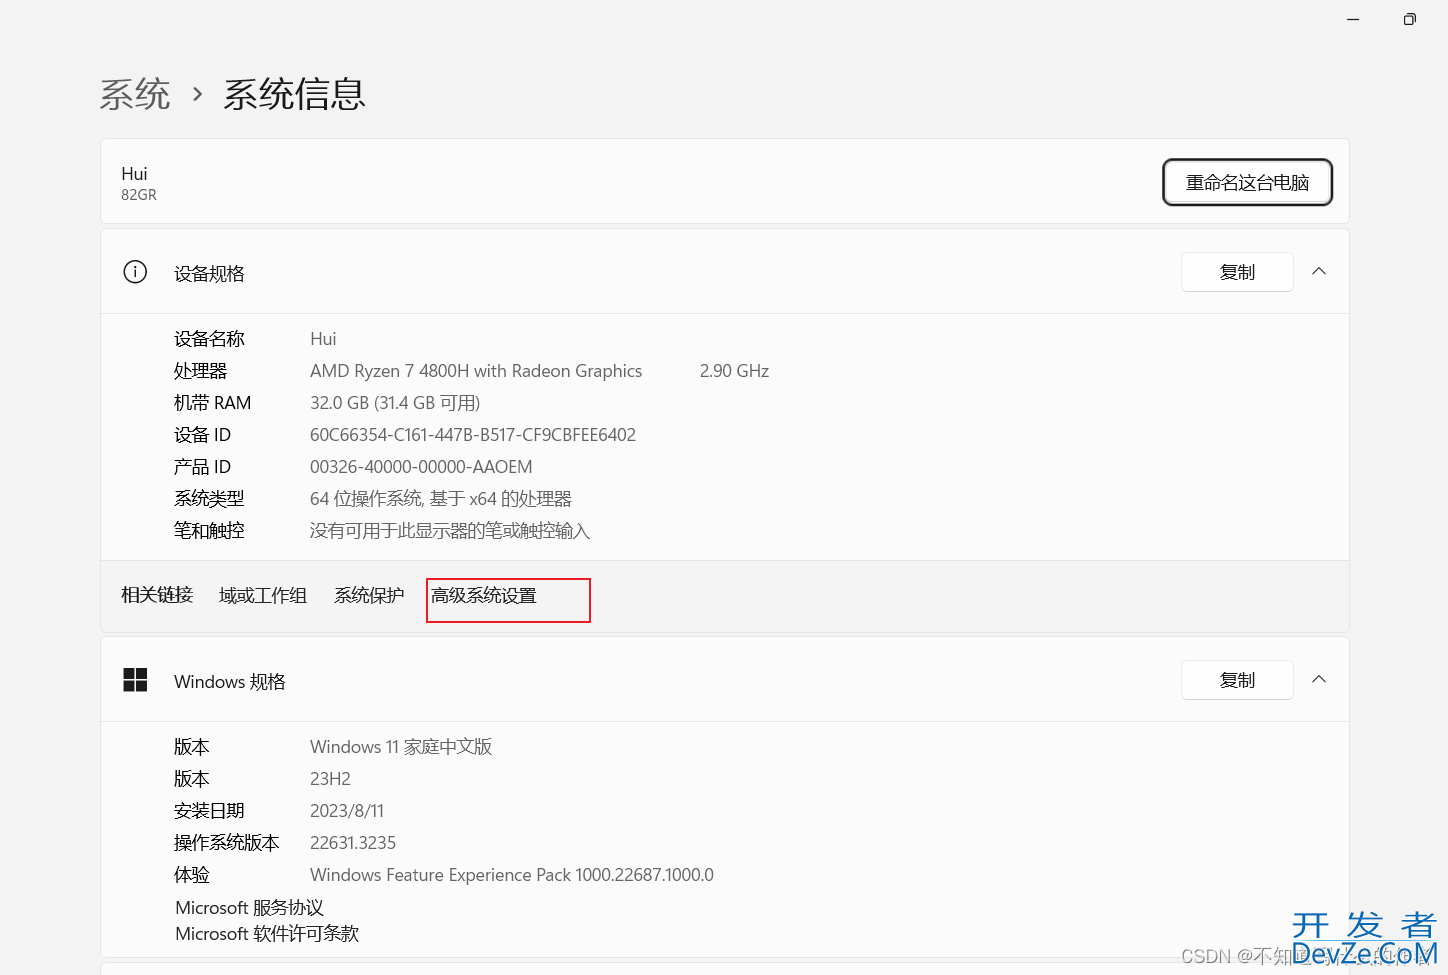The height and width of the screenshot is (975, 1448).
Task: Select OS build 22631.3235
Action: [353, 843]
